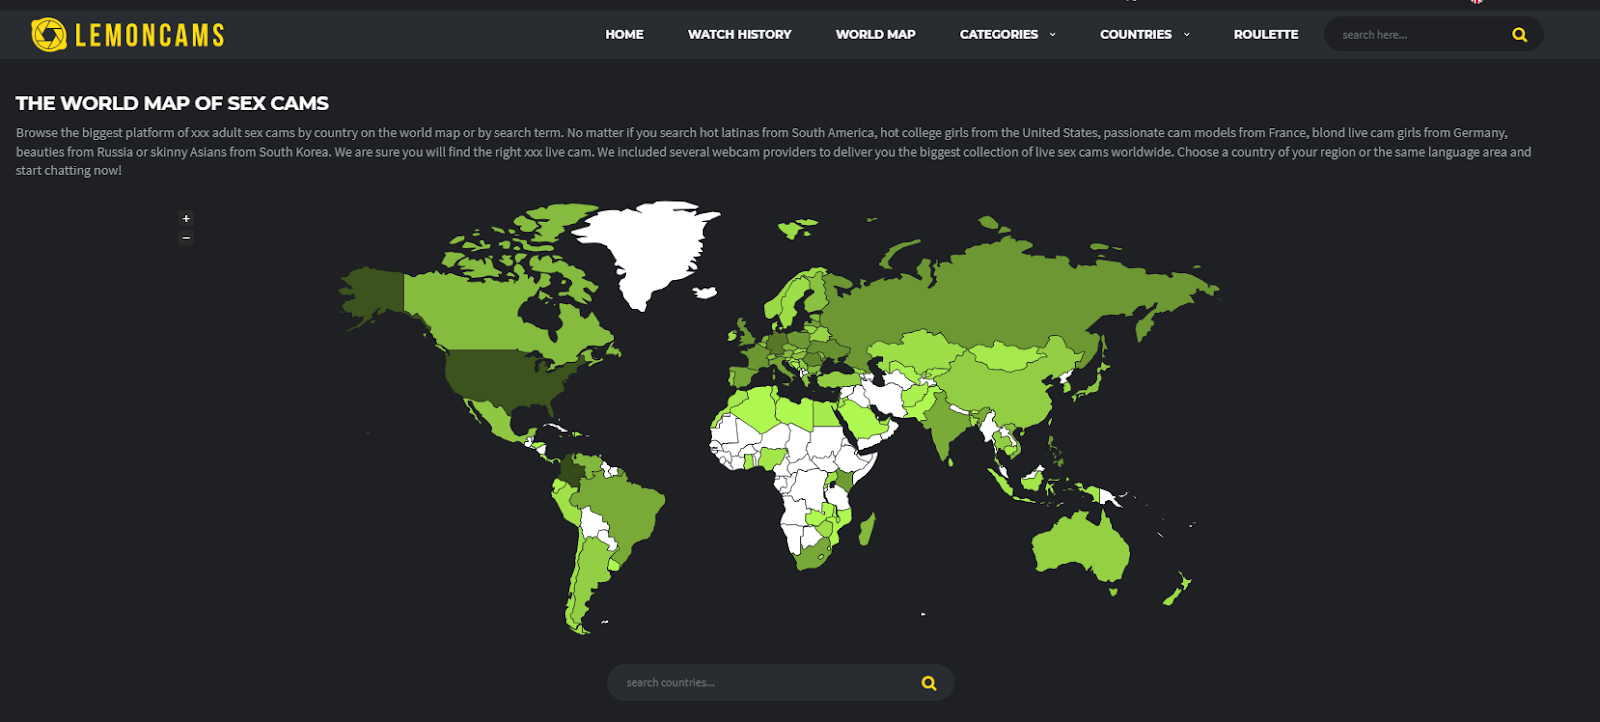Click the country search magnifier icon
The width and height of the screenshot is (1600, 722).
point(928,683)
